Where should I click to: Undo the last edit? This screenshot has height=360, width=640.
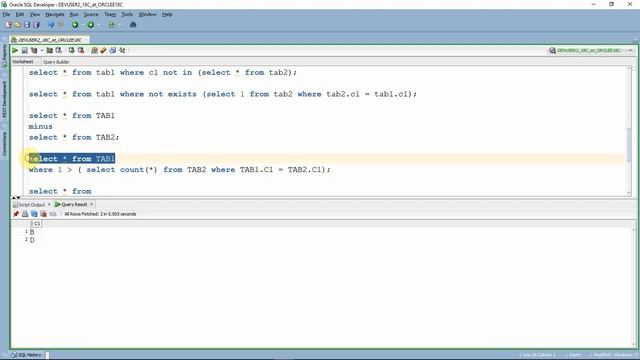point(51,25)
